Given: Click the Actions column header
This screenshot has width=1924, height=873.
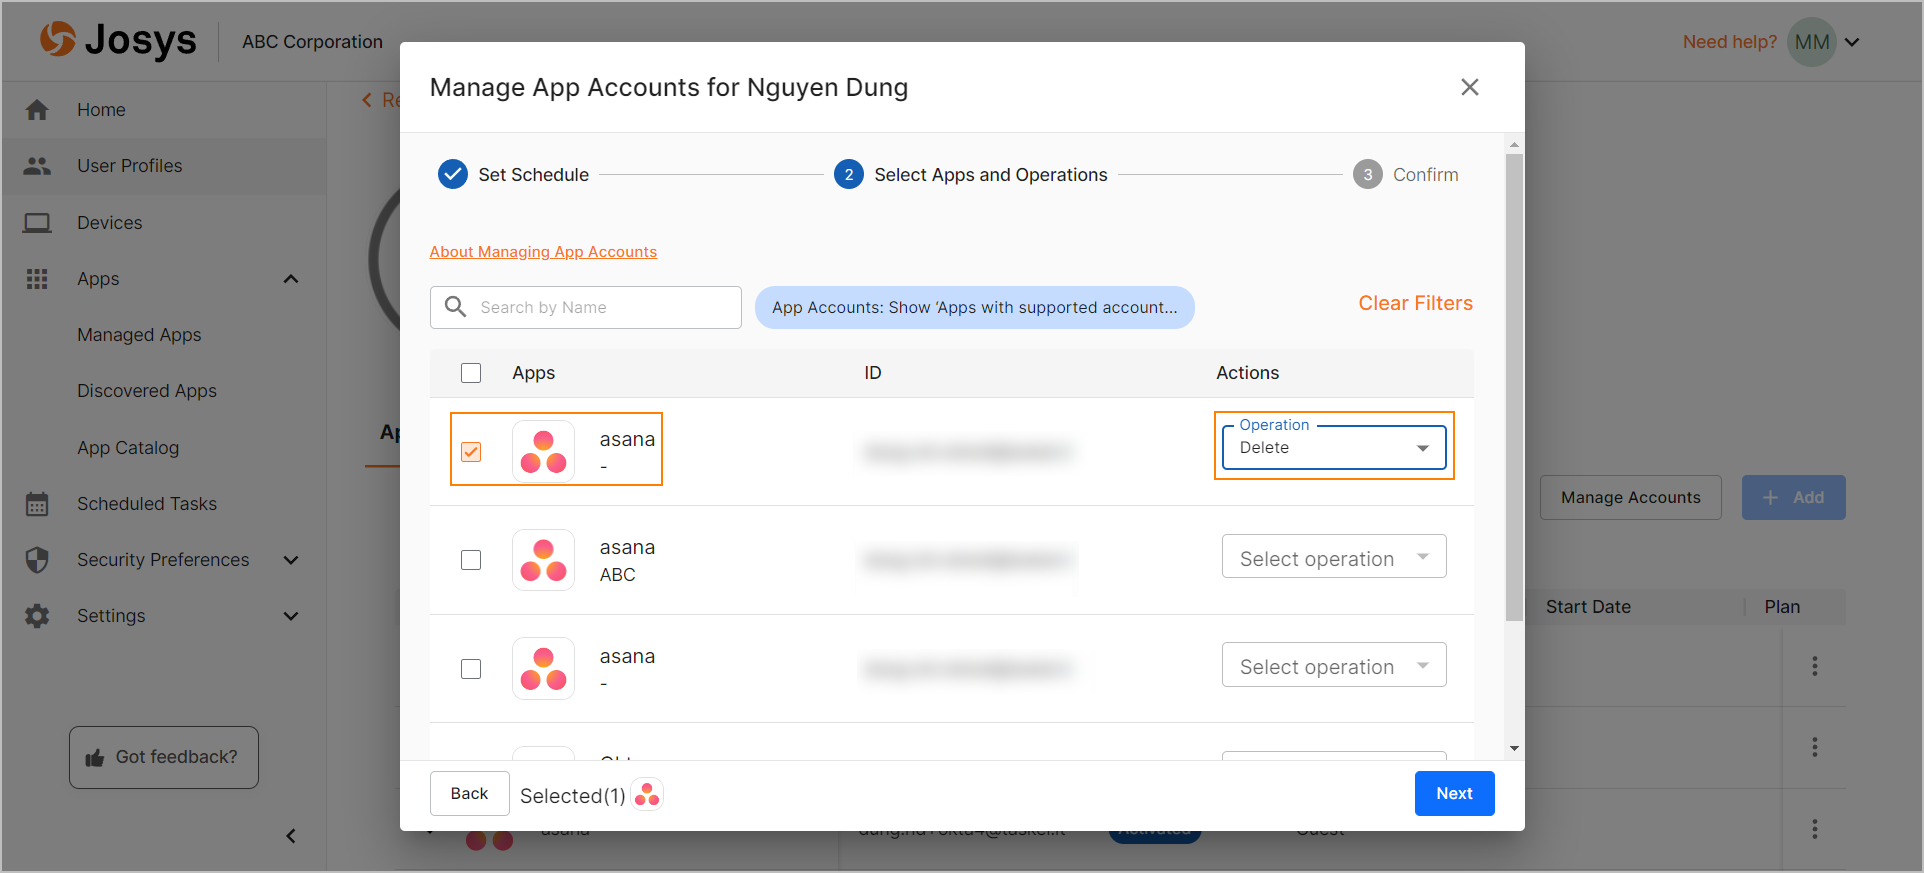Looking at the screenshot, I should 1247,373.
